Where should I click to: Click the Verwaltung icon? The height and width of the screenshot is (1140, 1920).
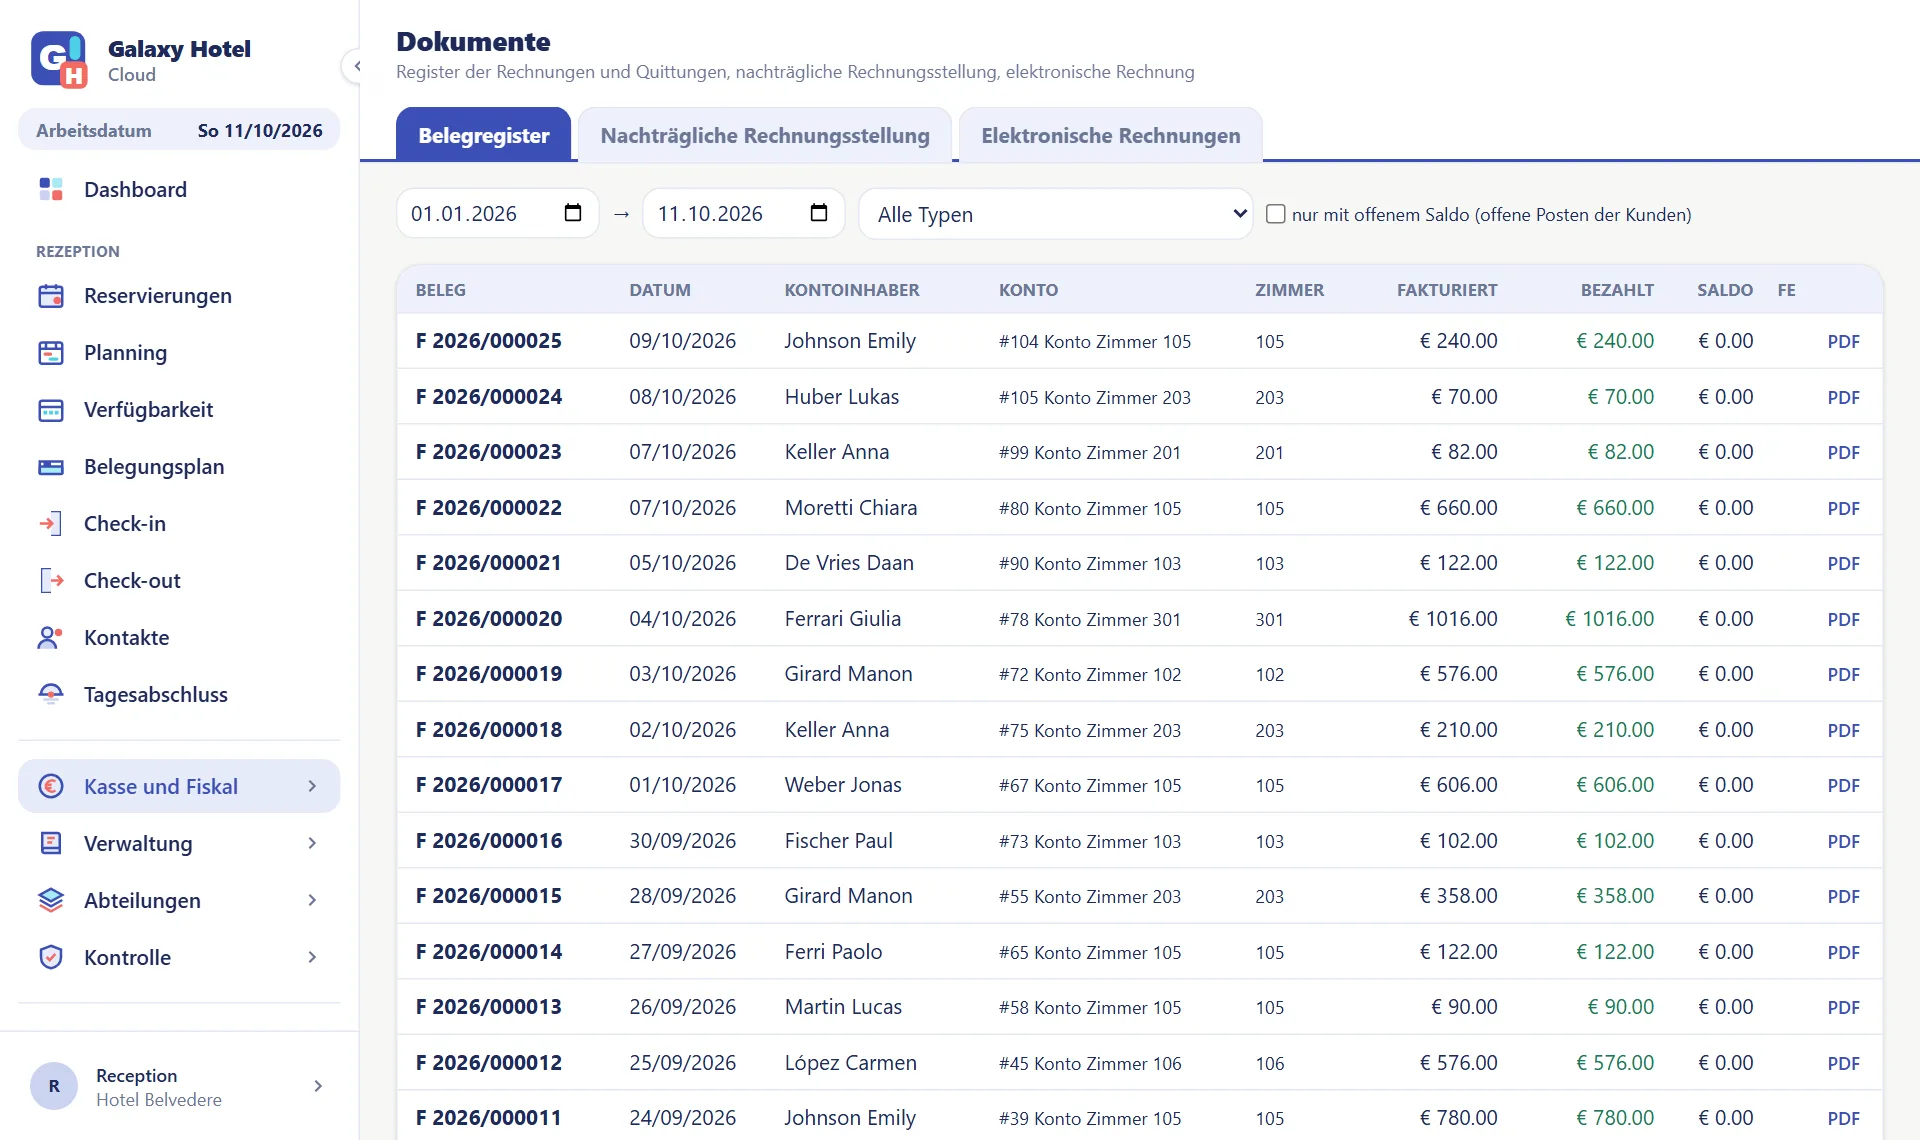tap(51, 844)
